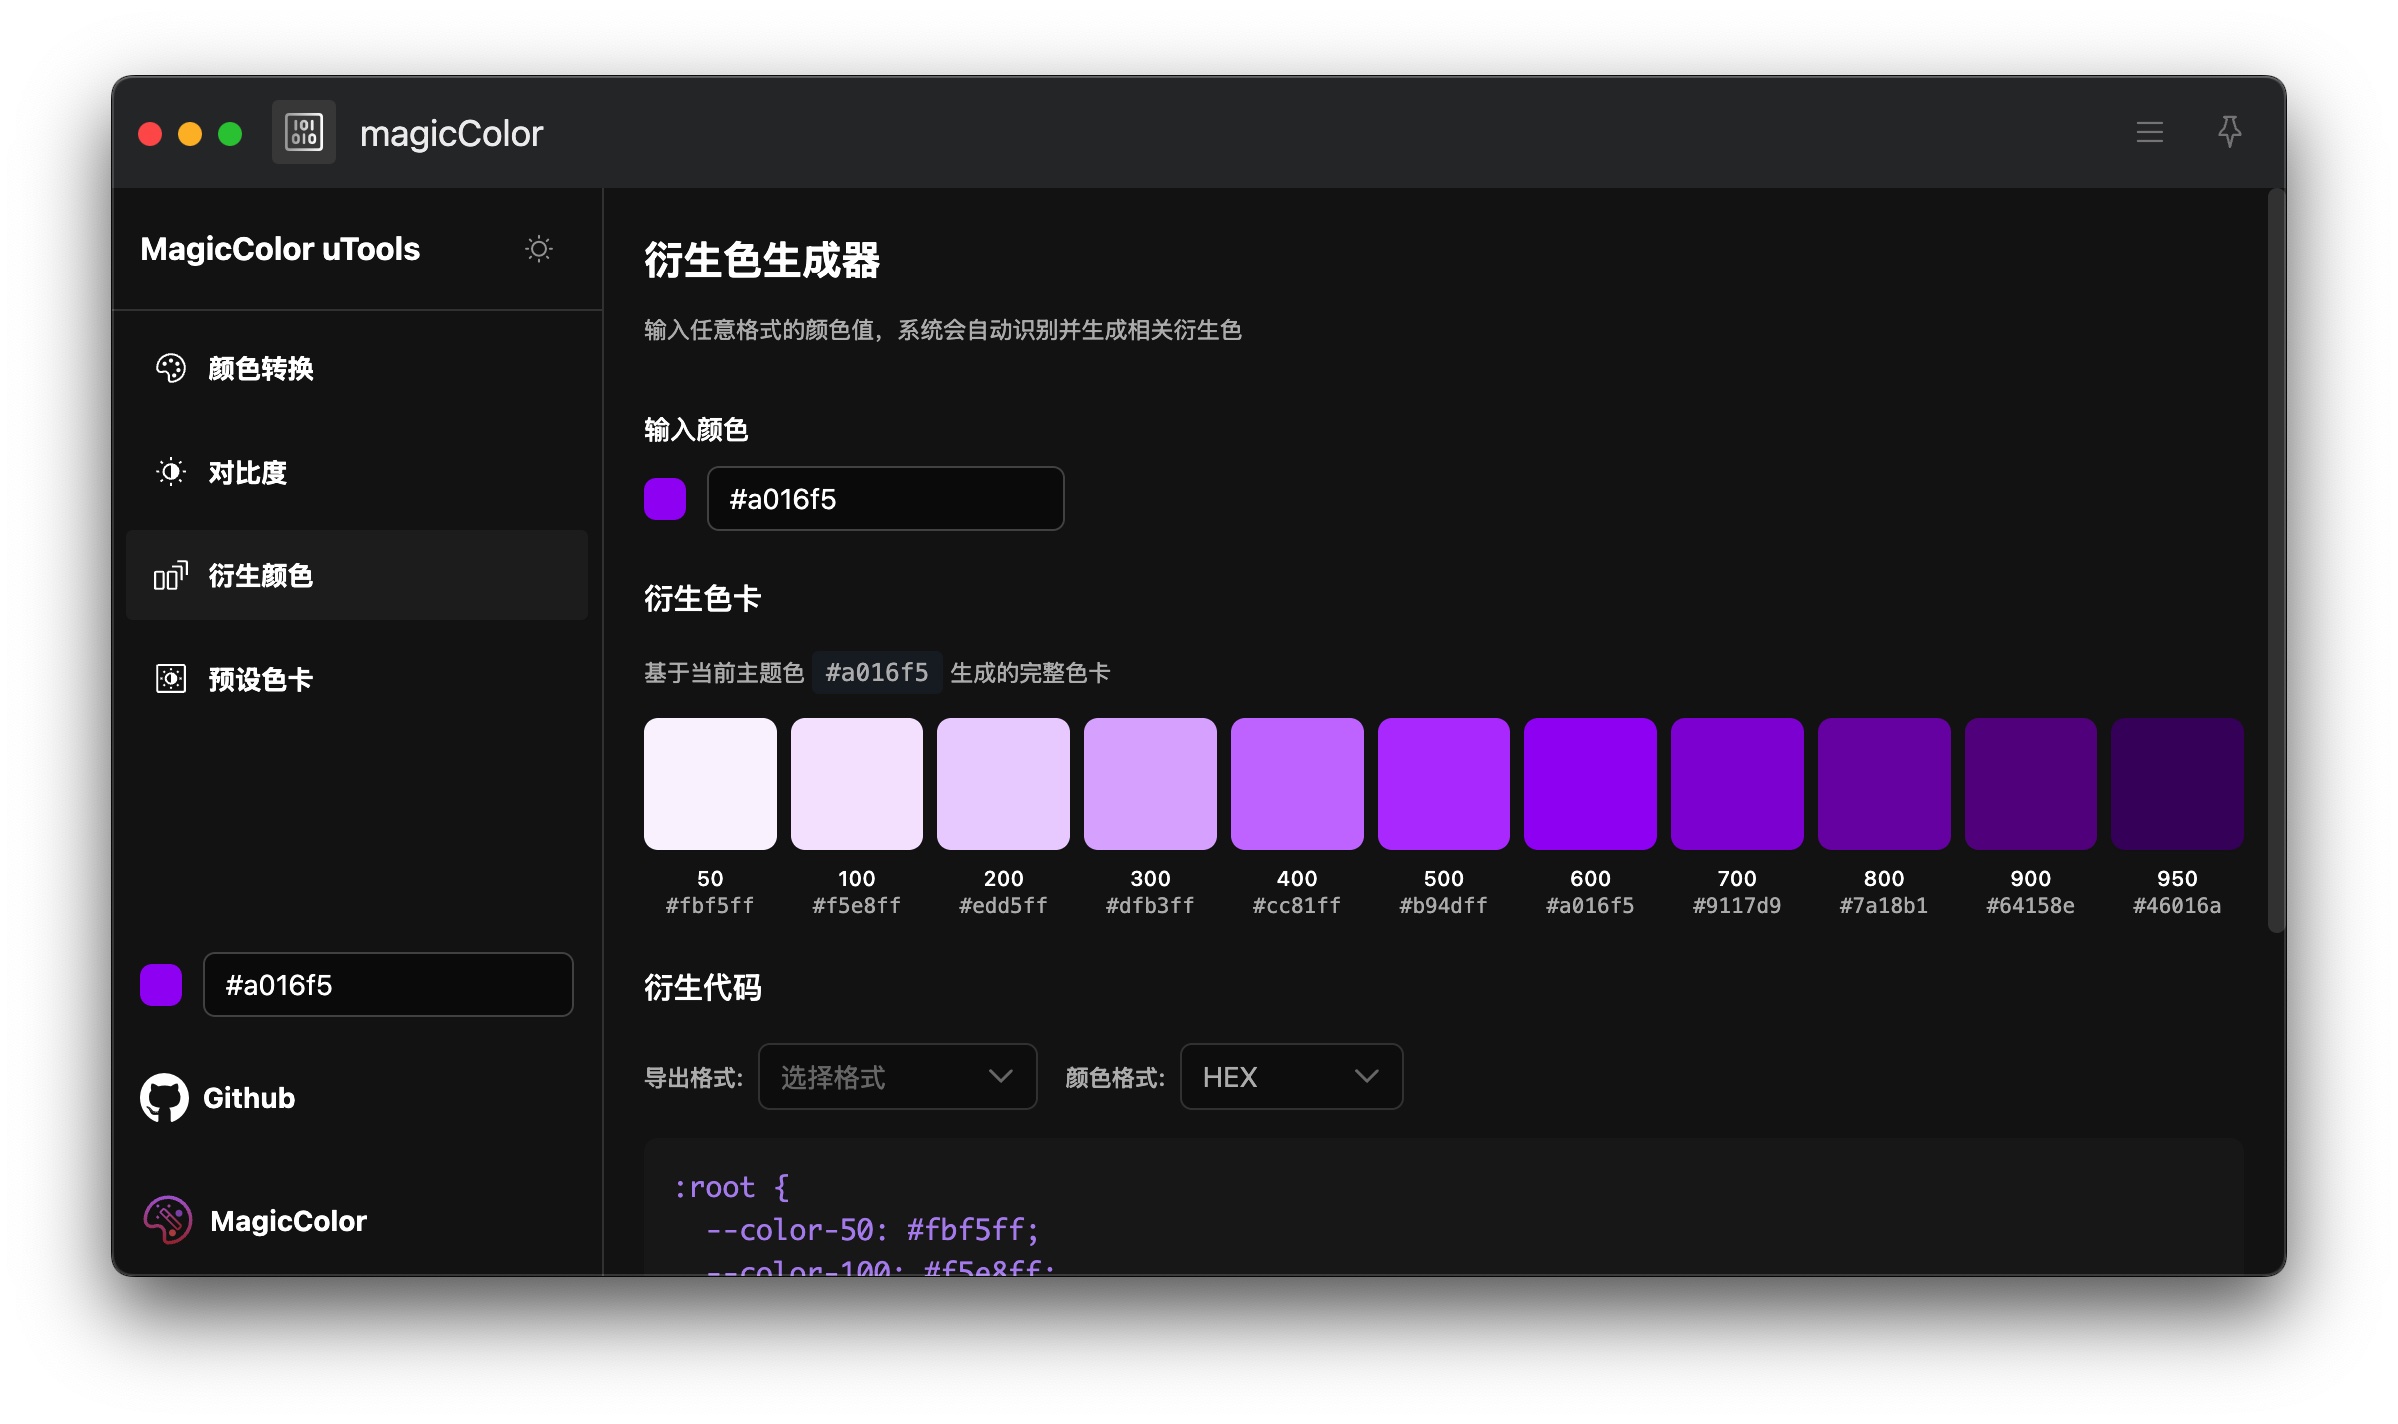Open the Github octocat icon

[164, 1098]
